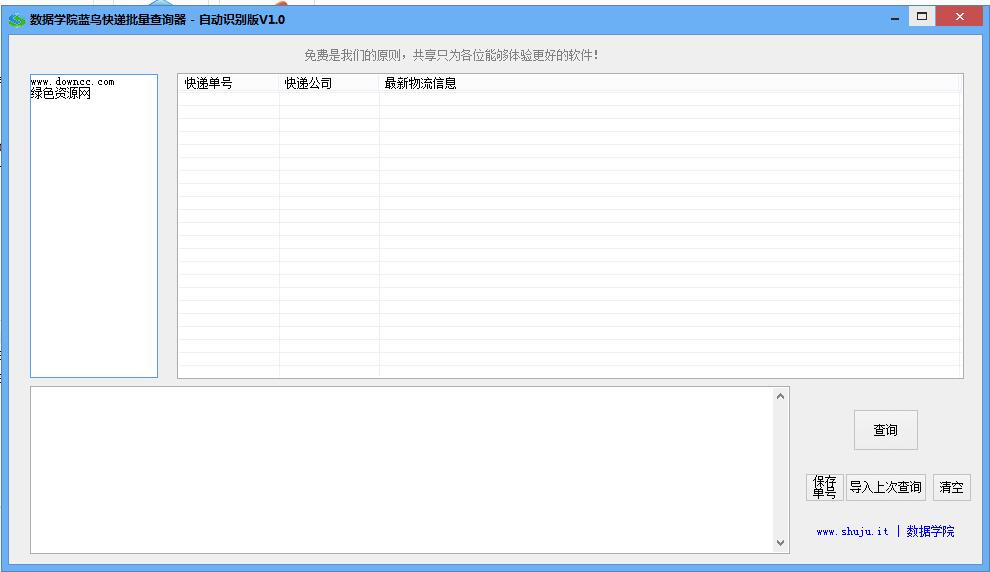The width and height of the screenshot is (990, 572).
Task: Select the 快递单号 column header
Action: (x=229, y=83)
